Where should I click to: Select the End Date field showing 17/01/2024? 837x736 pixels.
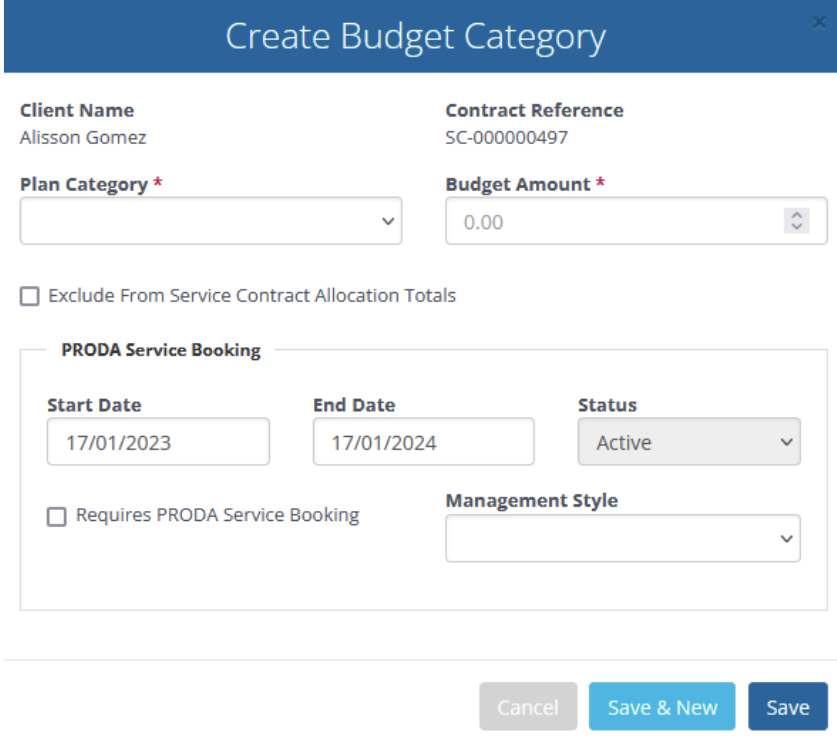(424, 442)
